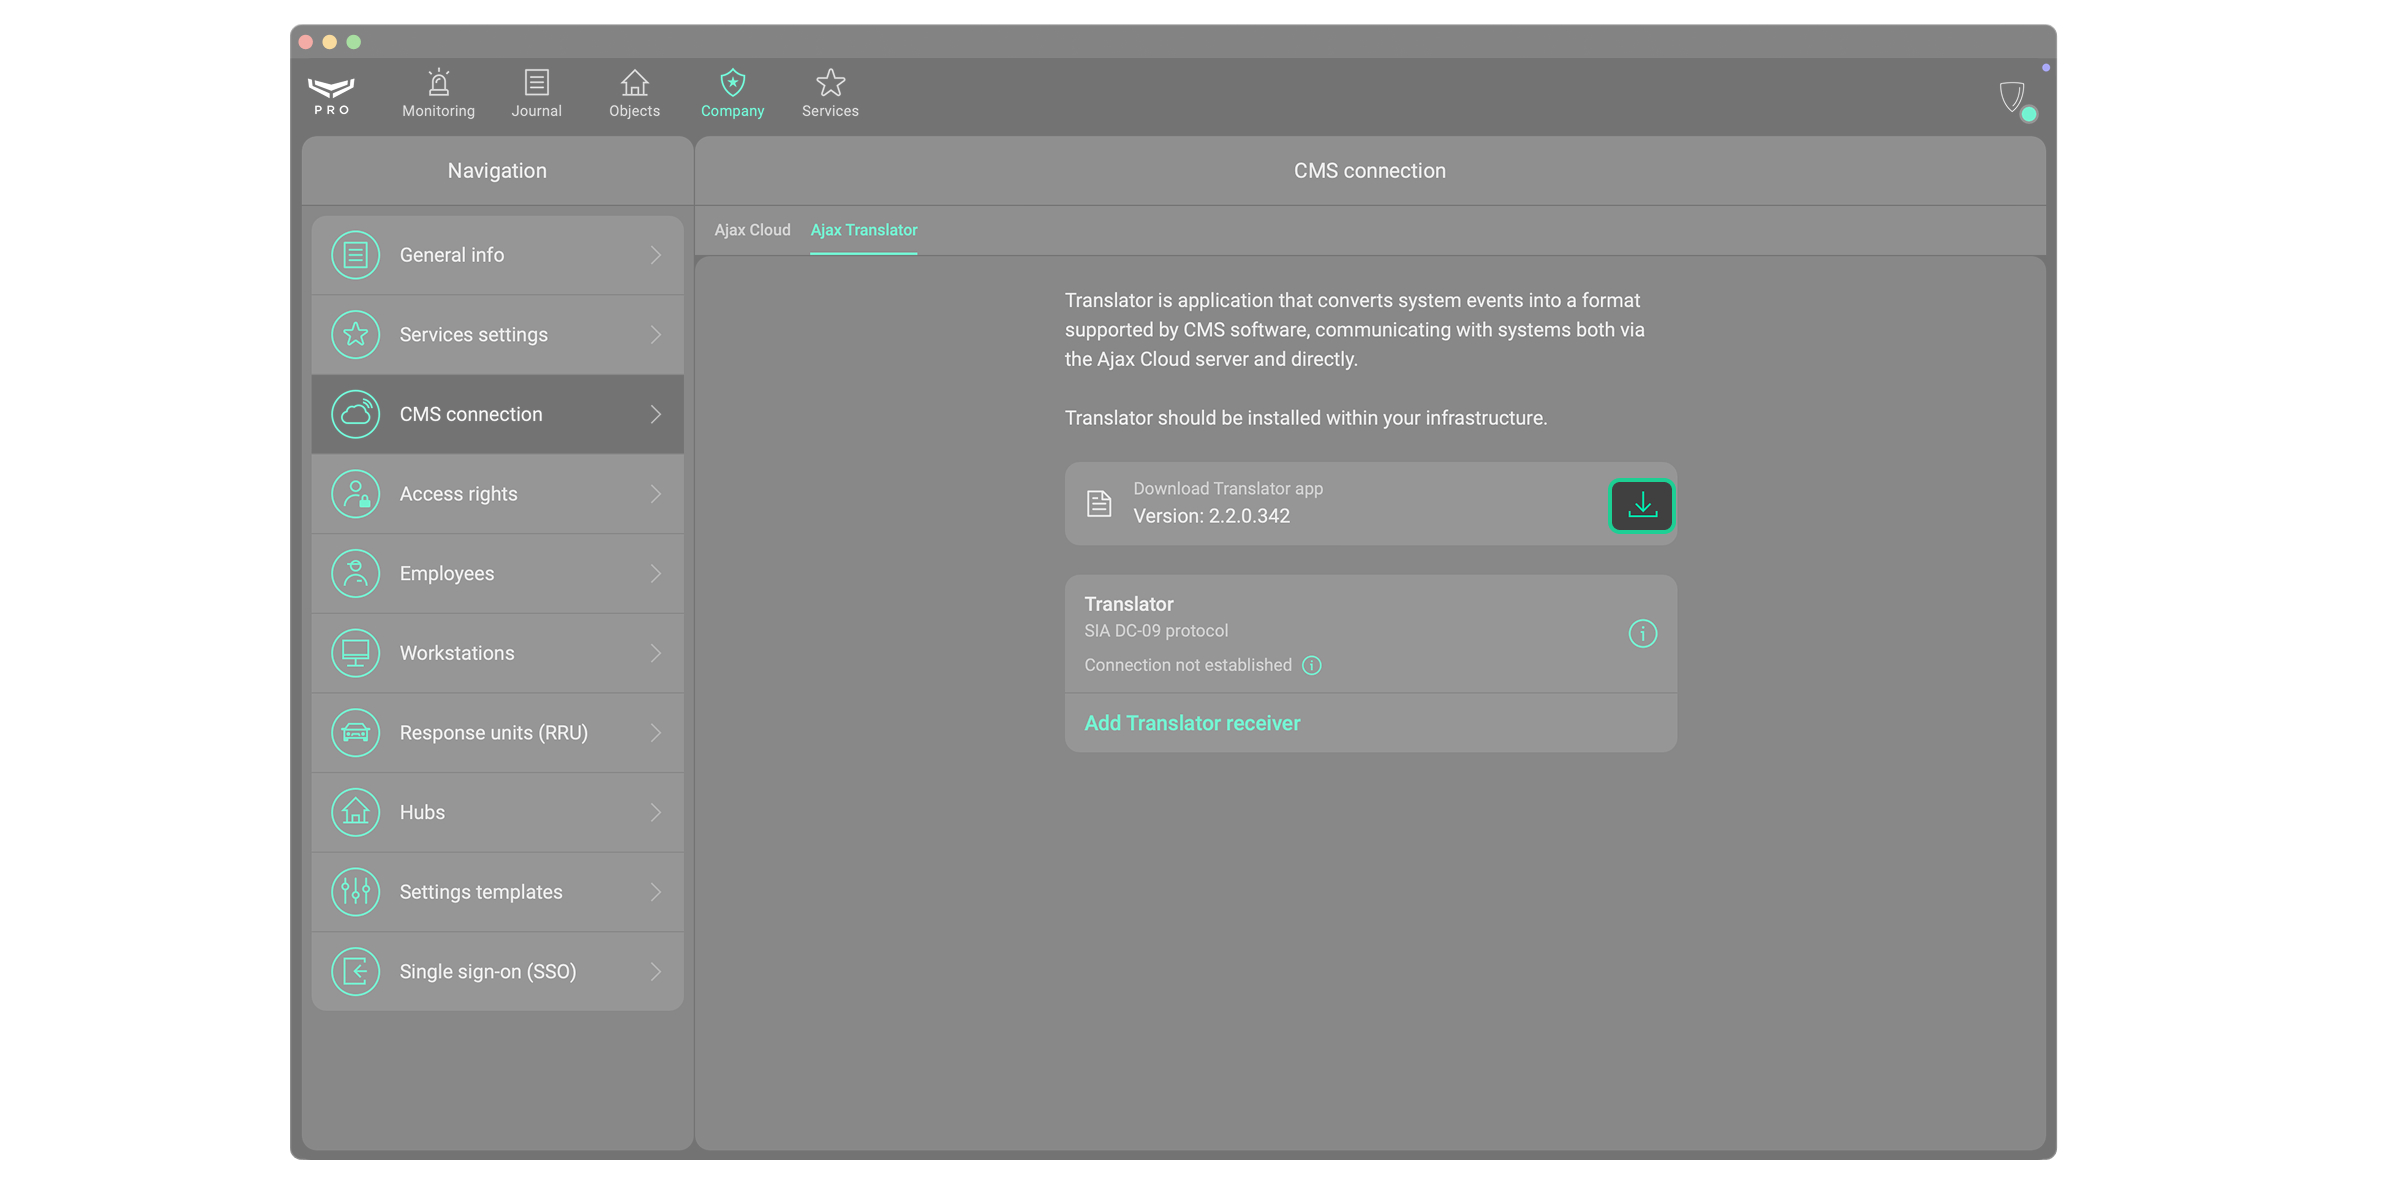The height and width of the screenshot is (1201, 2400).
Task: Click the file icon beside Download Translator app
Action: tap(1099, 503)
